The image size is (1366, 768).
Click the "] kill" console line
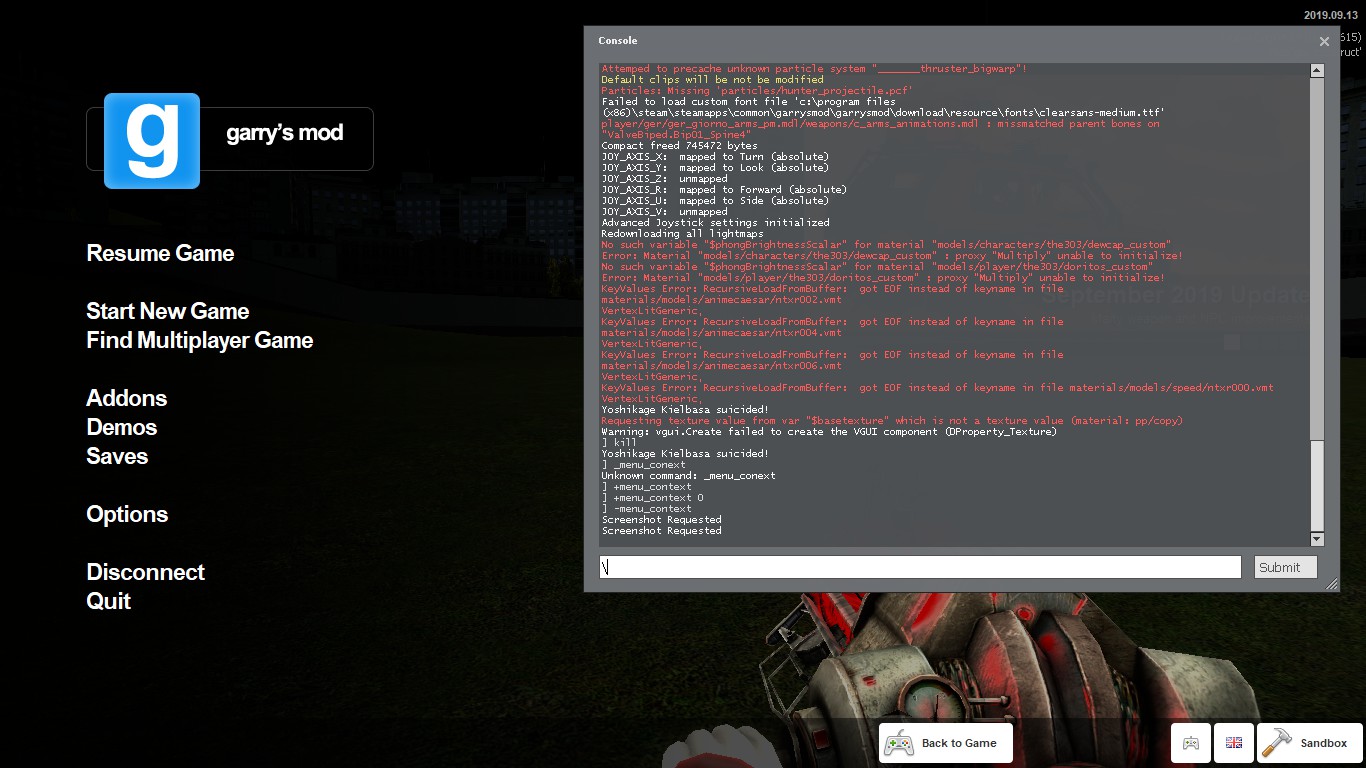[619, 443]
